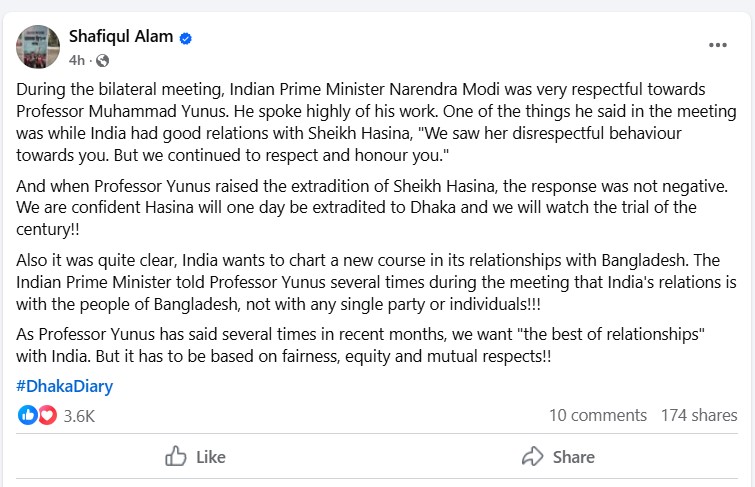Open the 4h post timestamp
The height and width of the screenshot is (487, 755).
(76, 60)
